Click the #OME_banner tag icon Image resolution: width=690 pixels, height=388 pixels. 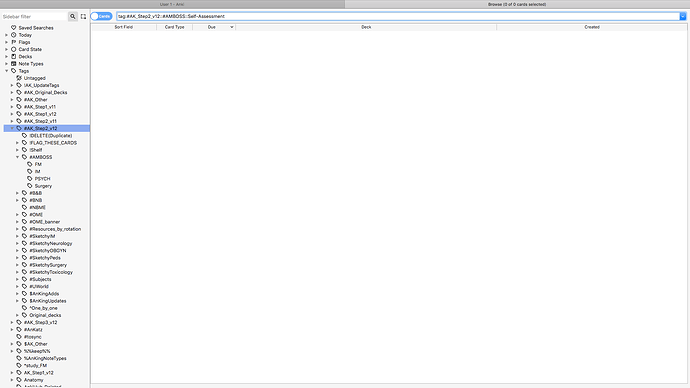[25, 222]
